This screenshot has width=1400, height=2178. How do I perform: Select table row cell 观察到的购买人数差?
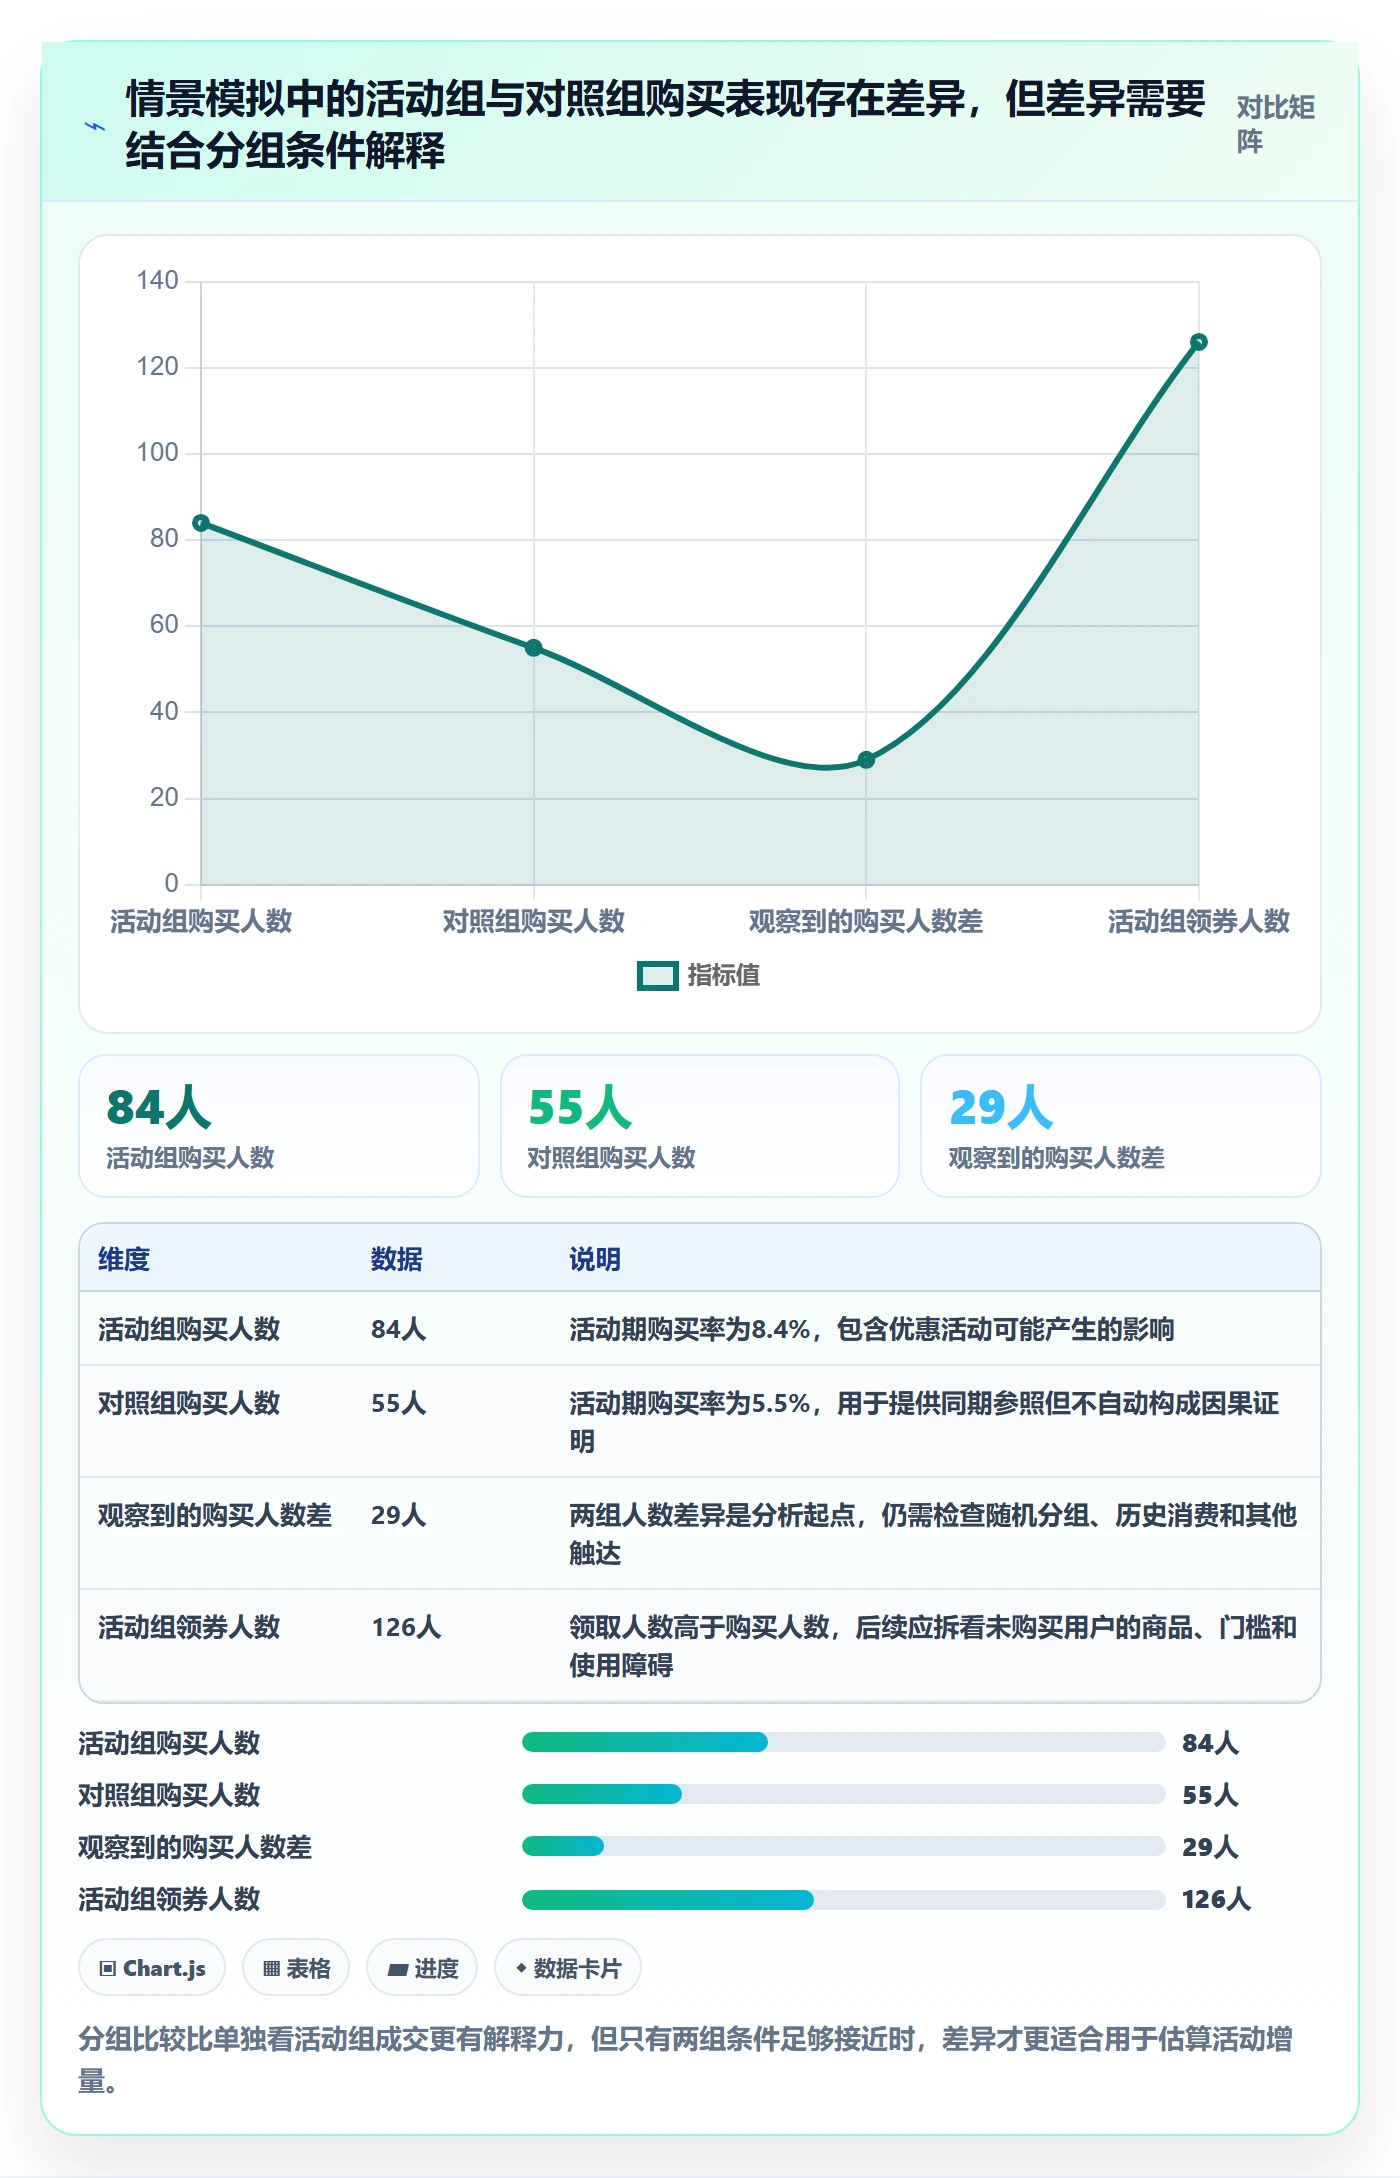pyautogui.click(x=215, y=1515)
